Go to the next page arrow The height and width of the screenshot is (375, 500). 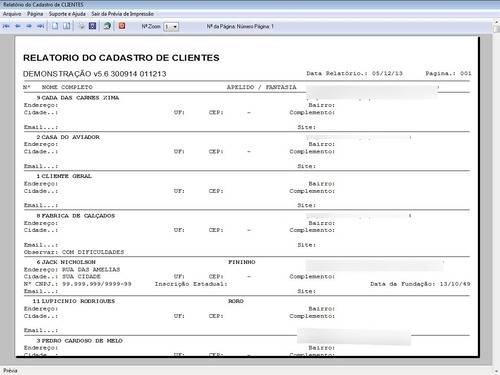tap(29, 26)
